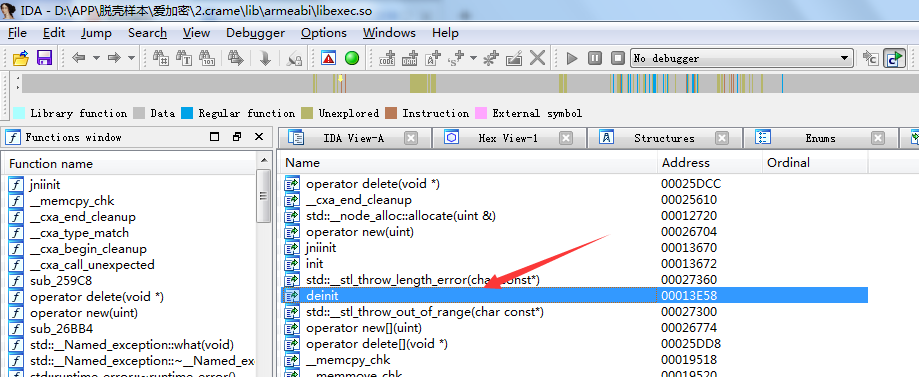Image resolution: width=919 pixels, height=377 pixels.
Task: Pause process with the pause button
Action: coord(595,58)
